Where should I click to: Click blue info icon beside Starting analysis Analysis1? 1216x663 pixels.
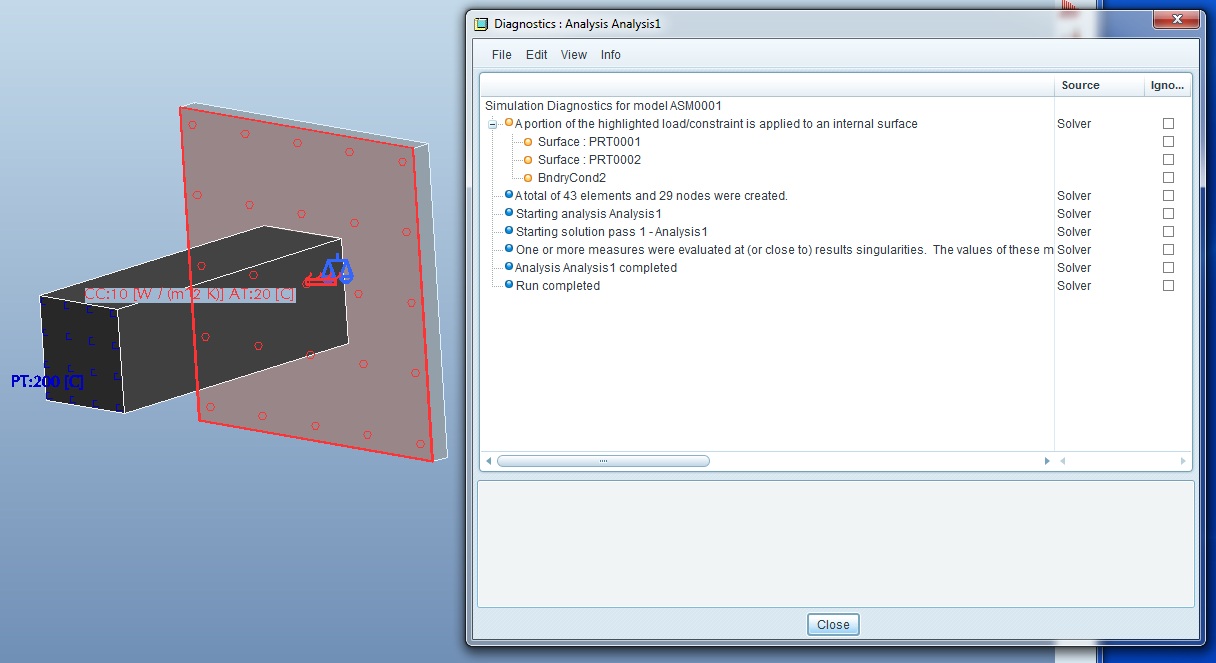point(509,214)
